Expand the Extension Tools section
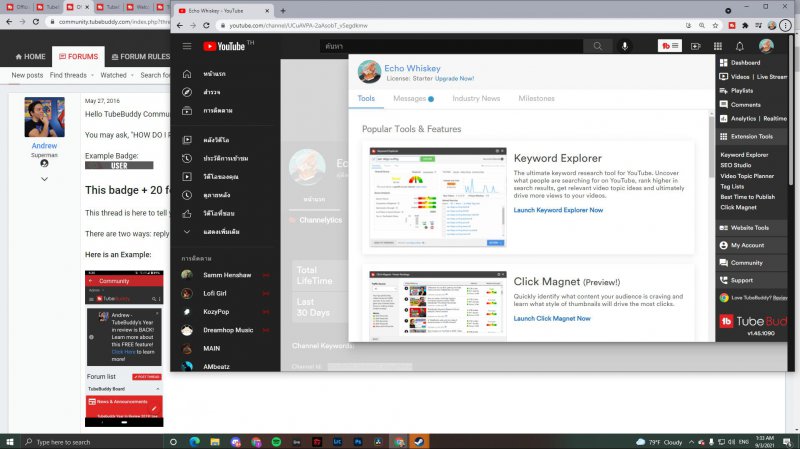 click(x=751, y=136)
